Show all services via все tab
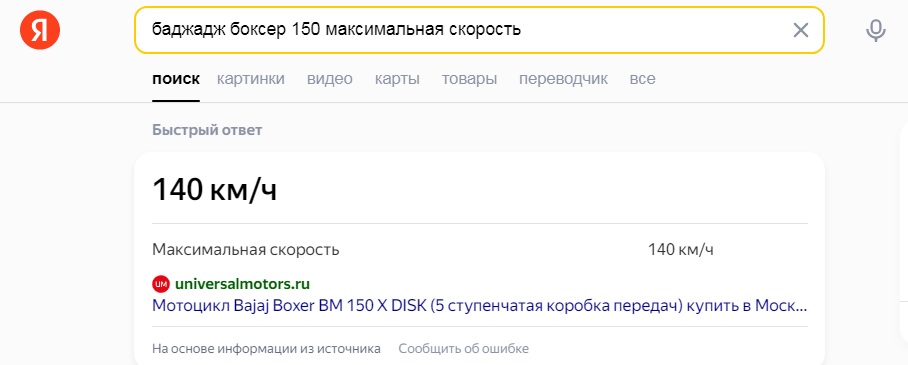This screenshot has width=908, height=365. pos(642,79)
